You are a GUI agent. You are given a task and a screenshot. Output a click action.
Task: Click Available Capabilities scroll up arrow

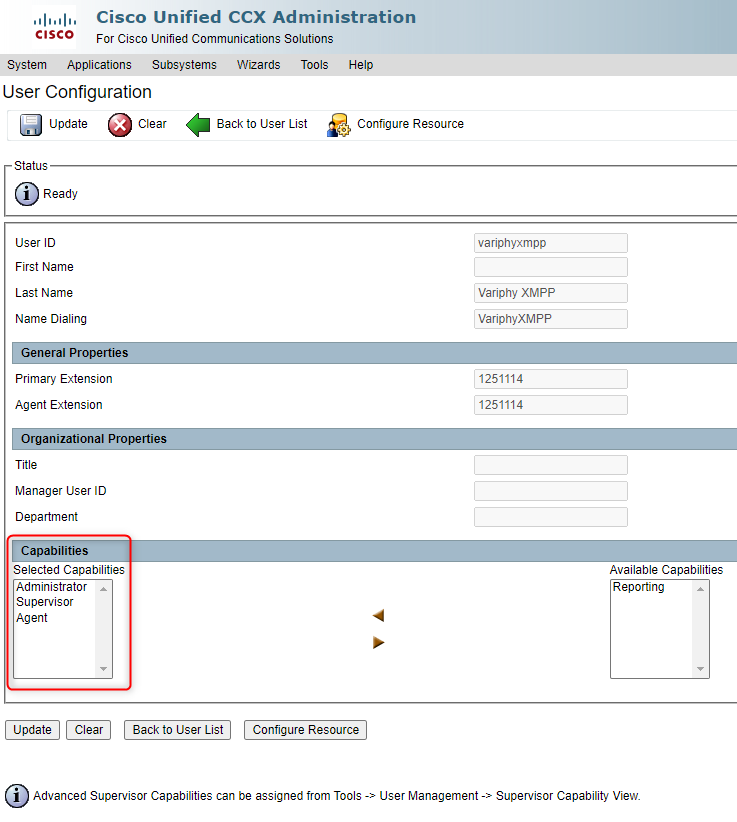tap(700, 589)
